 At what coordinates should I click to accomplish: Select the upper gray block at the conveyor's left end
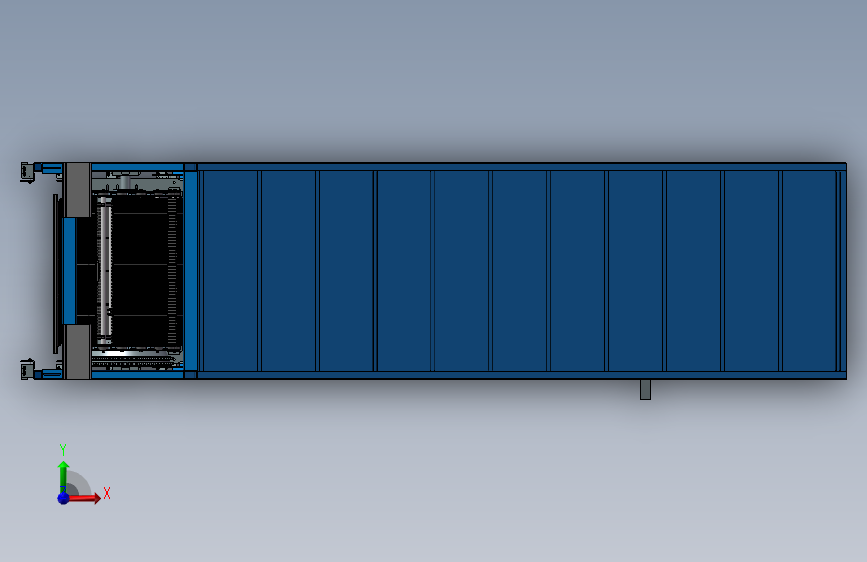(78, 190)
